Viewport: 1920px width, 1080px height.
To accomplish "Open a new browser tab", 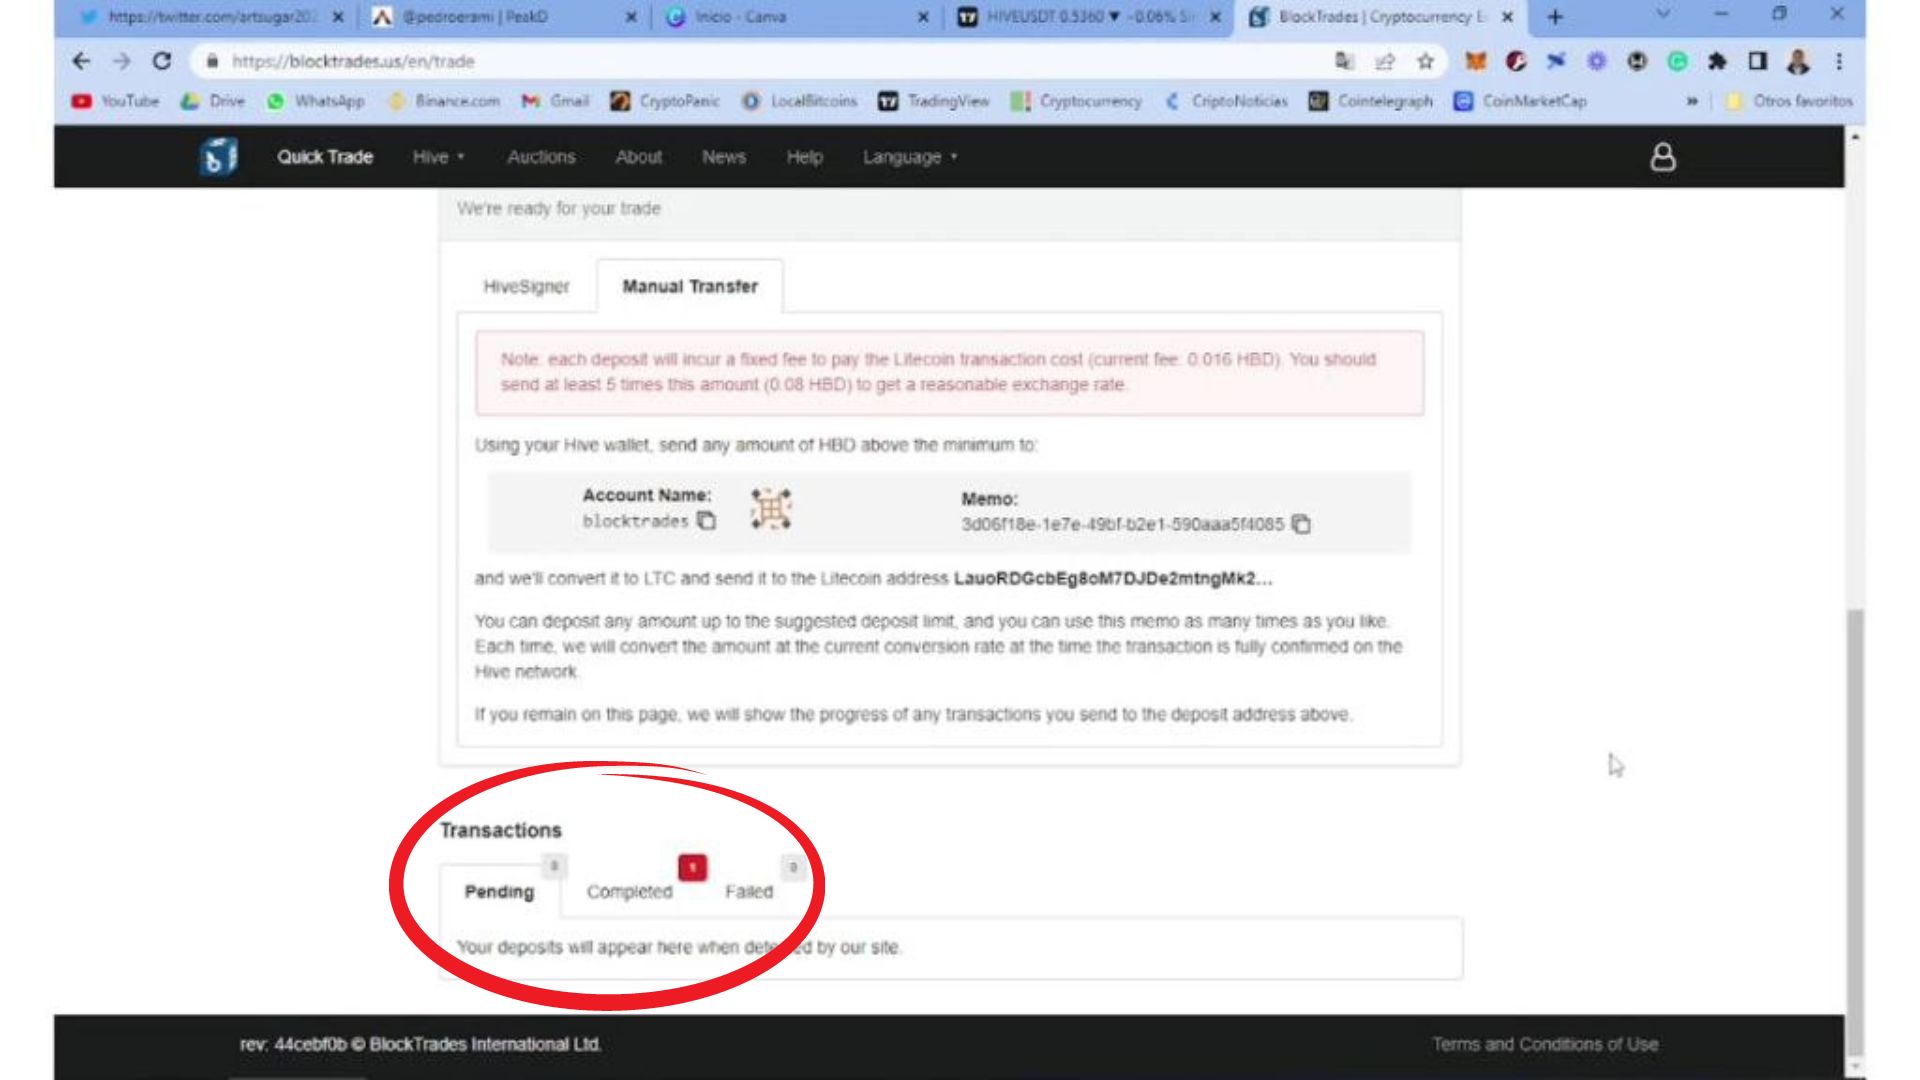I will [1554, 17].
